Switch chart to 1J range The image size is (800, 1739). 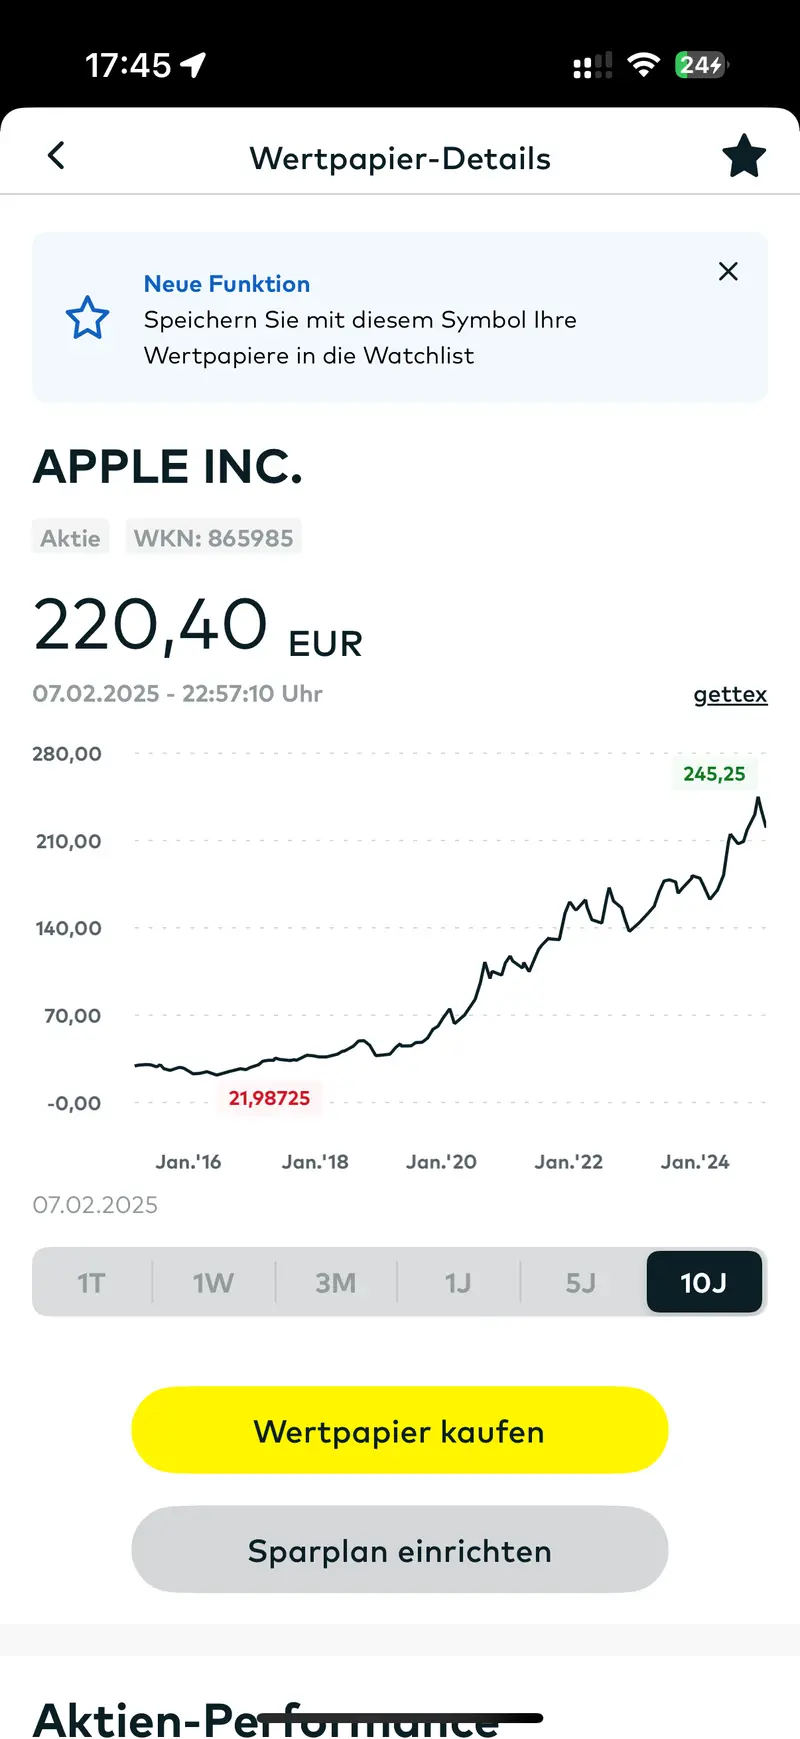458,1282
